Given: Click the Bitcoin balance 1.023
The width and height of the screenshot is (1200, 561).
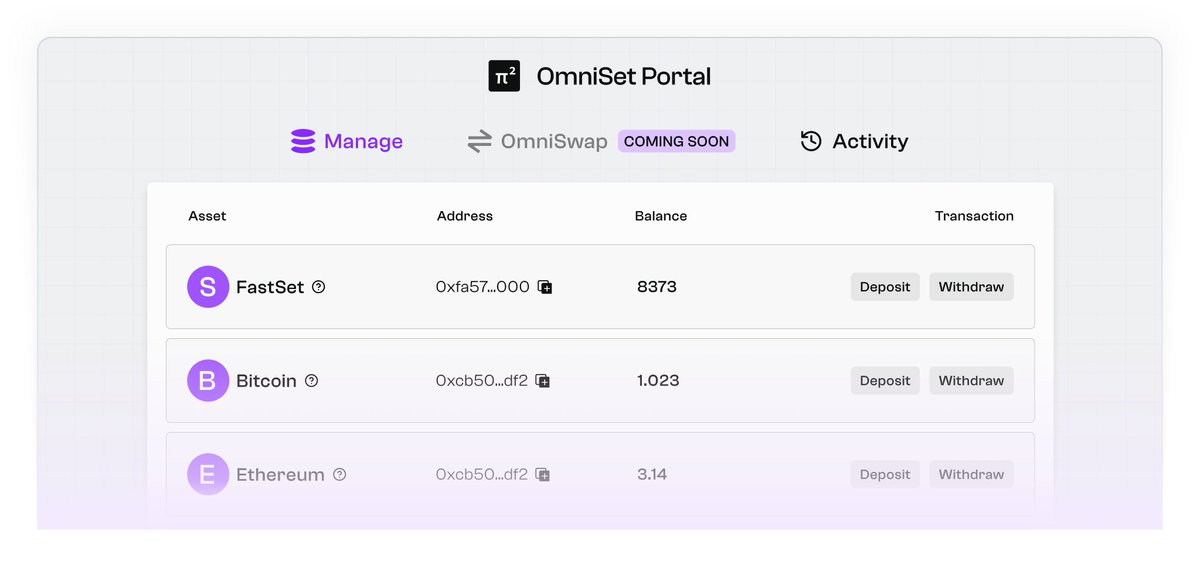Looking at the screenshot, I should coord(658,381).
